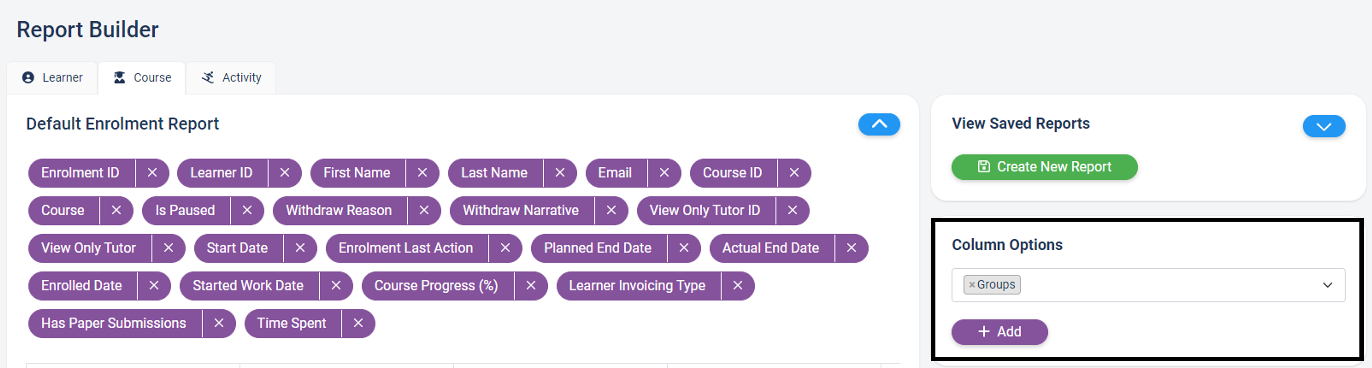Remove the Enrolment ID column tag
The height and width of the screenshot is (368, 1372).
click(x=152, y=173)
